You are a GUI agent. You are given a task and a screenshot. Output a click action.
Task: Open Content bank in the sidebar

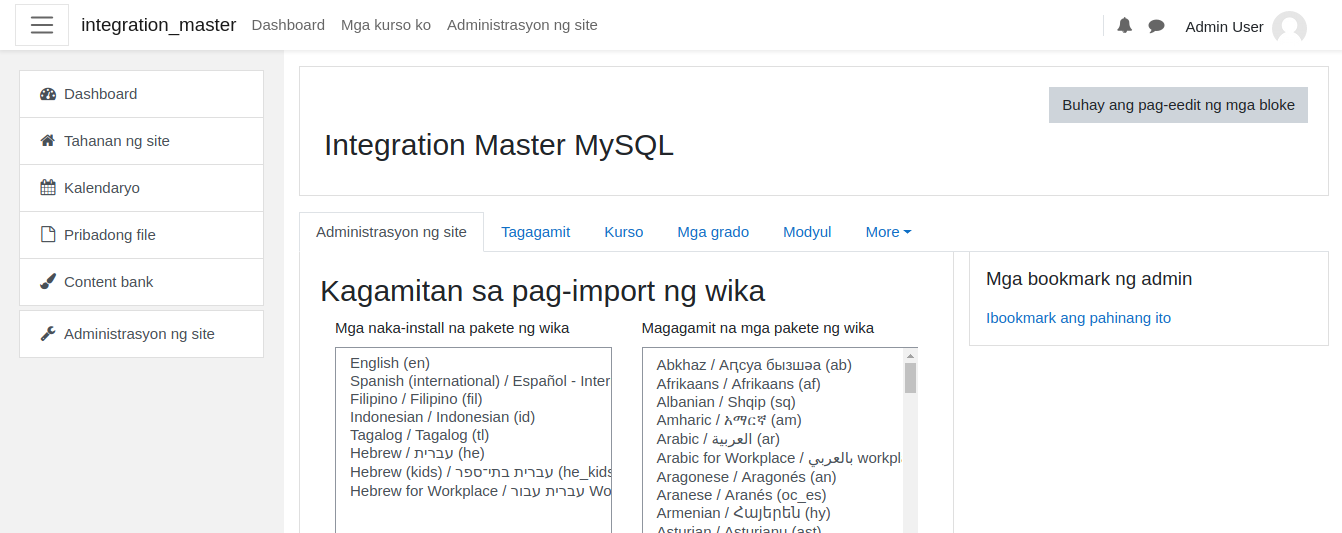tap(141, 282)
